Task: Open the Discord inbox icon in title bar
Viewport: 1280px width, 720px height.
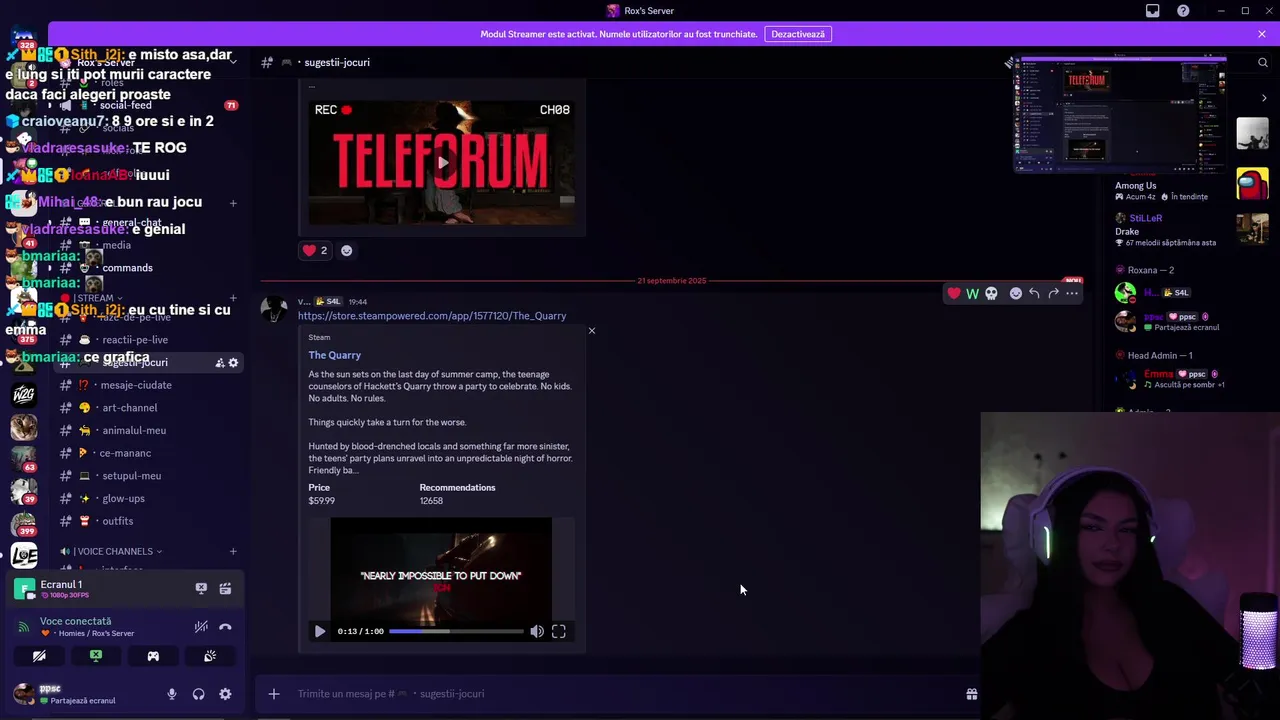Action: [1152, 11]
